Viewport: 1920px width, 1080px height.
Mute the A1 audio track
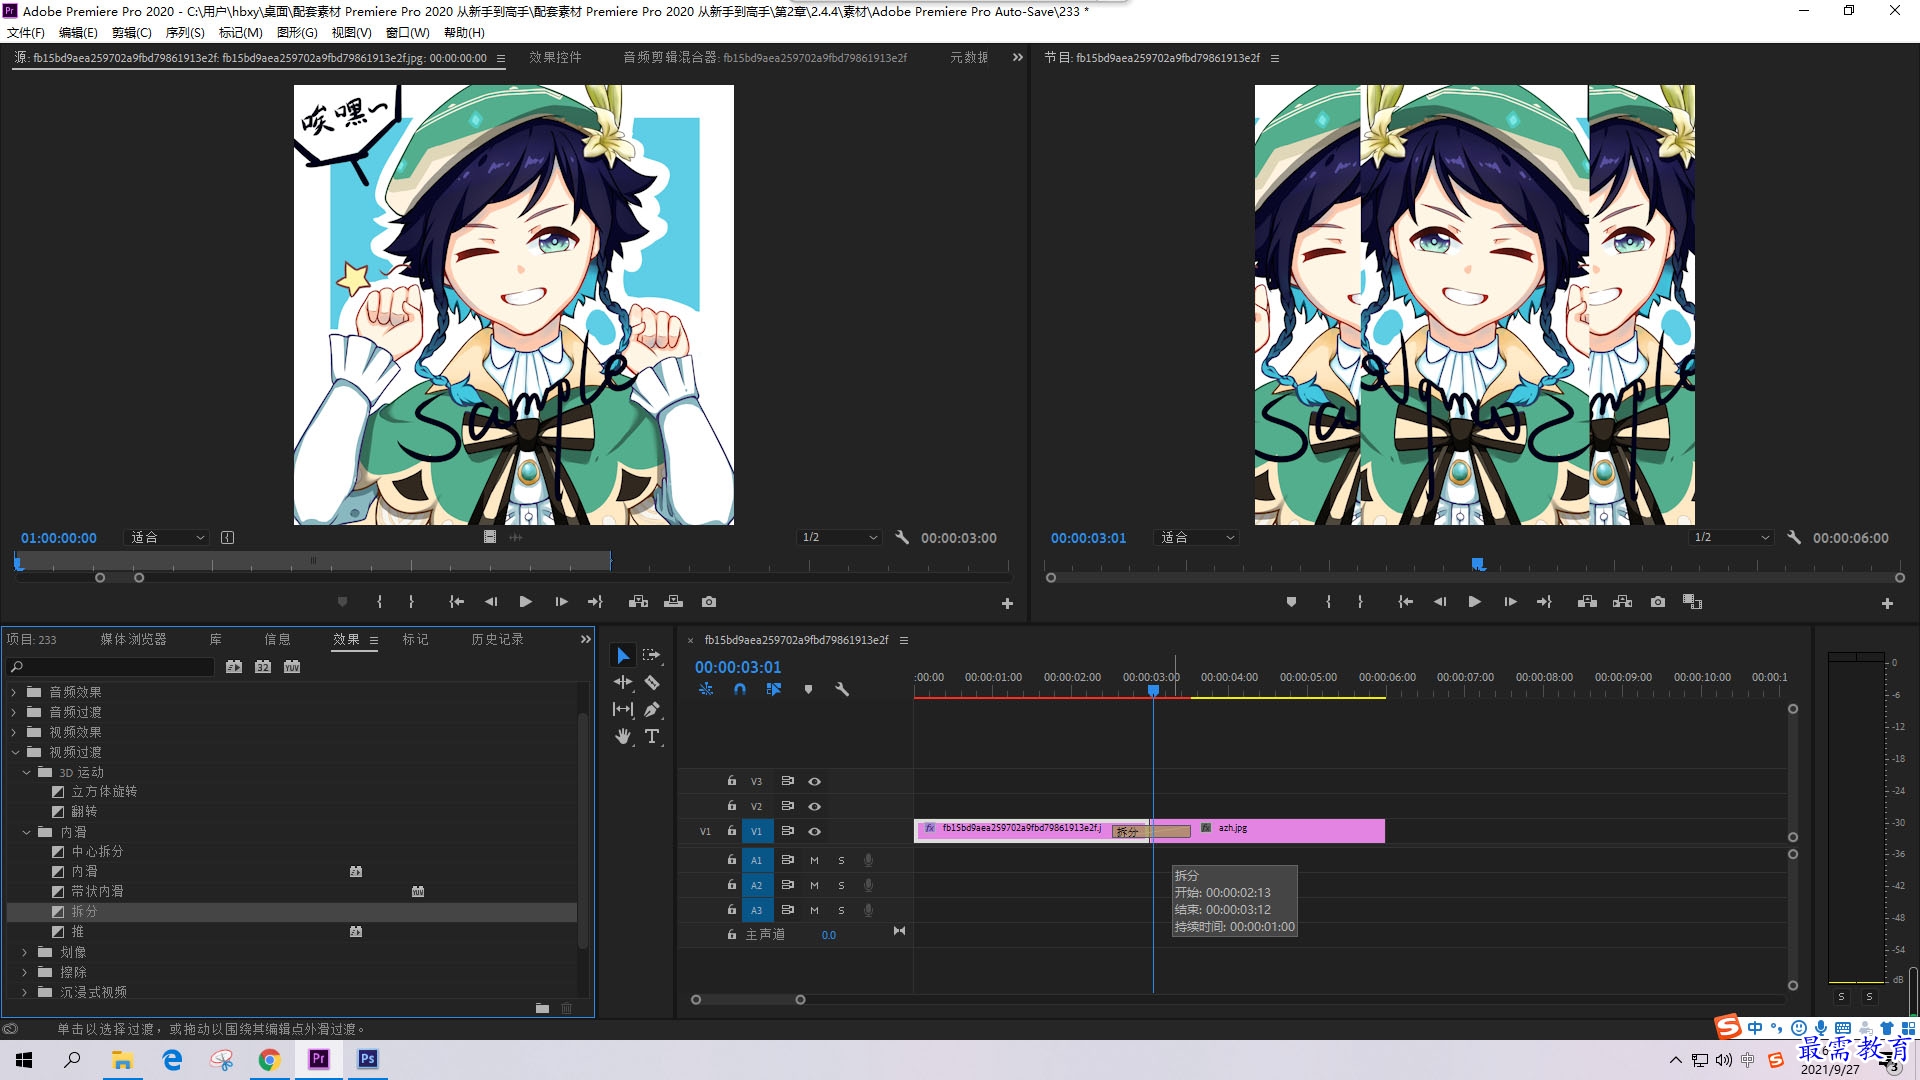click(814, 860)
